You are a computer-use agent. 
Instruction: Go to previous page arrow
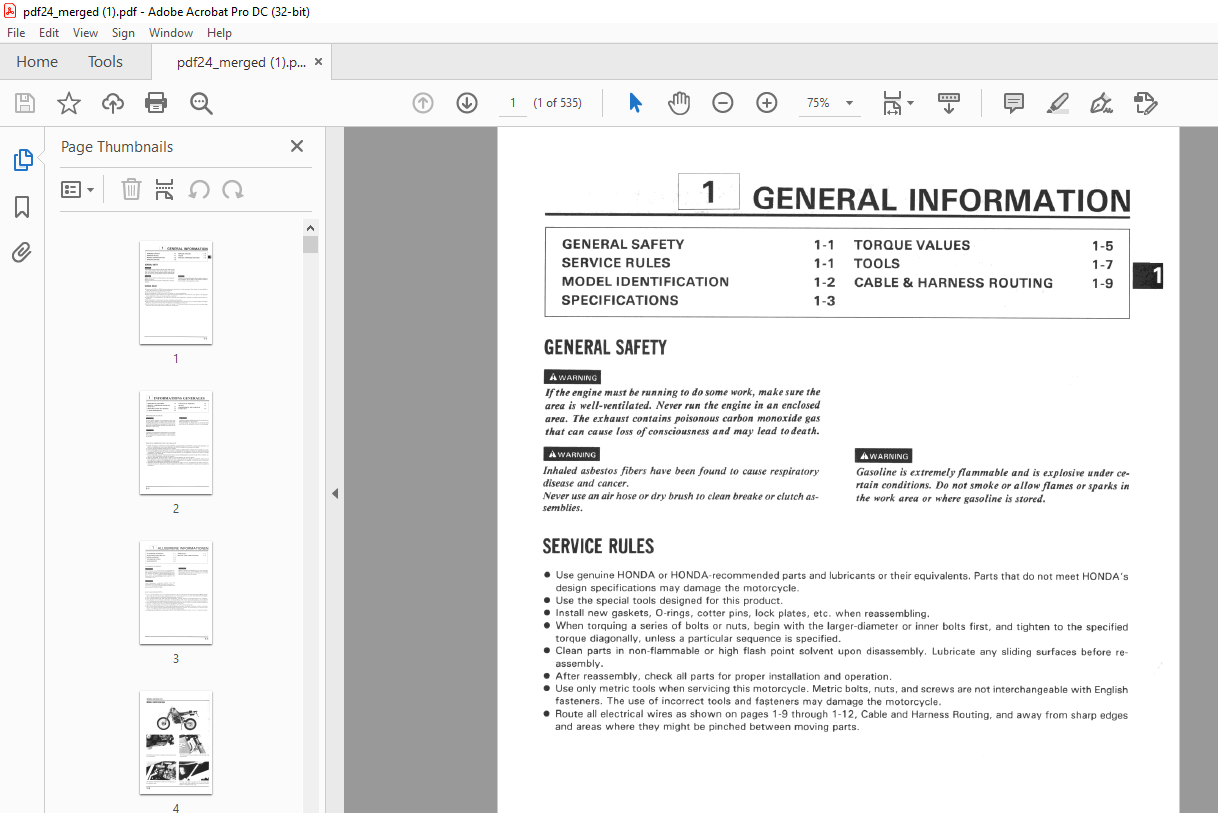423,103
